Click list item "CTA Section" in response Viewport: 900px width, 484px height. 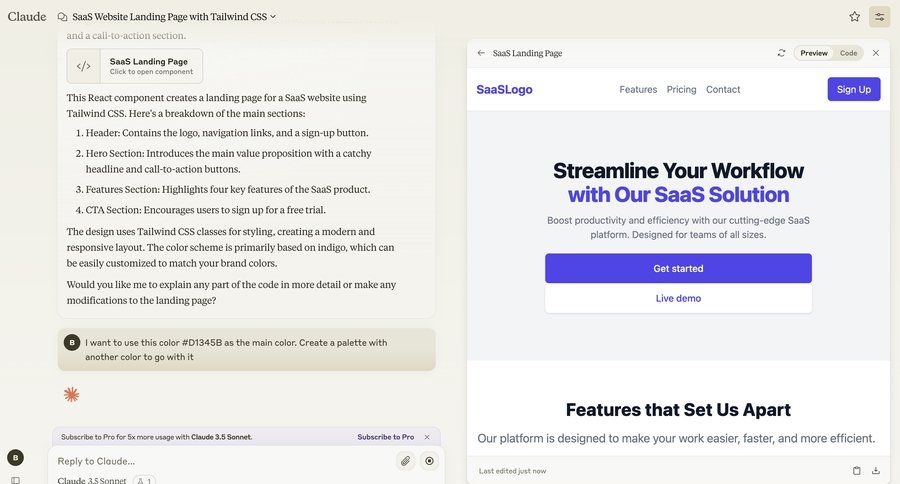(x=205, y=210)
